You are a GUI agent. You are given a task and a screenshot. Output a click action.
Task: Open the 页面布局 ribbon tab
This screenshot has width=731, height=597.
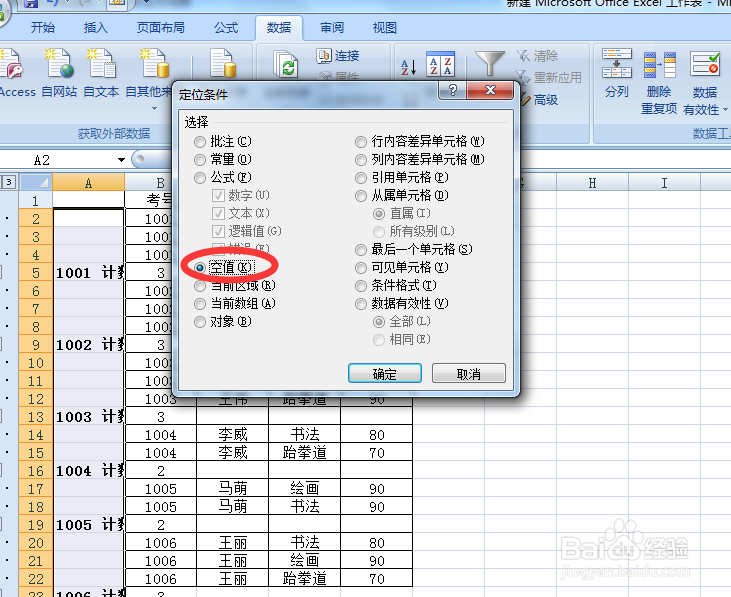tap(160, 28)
